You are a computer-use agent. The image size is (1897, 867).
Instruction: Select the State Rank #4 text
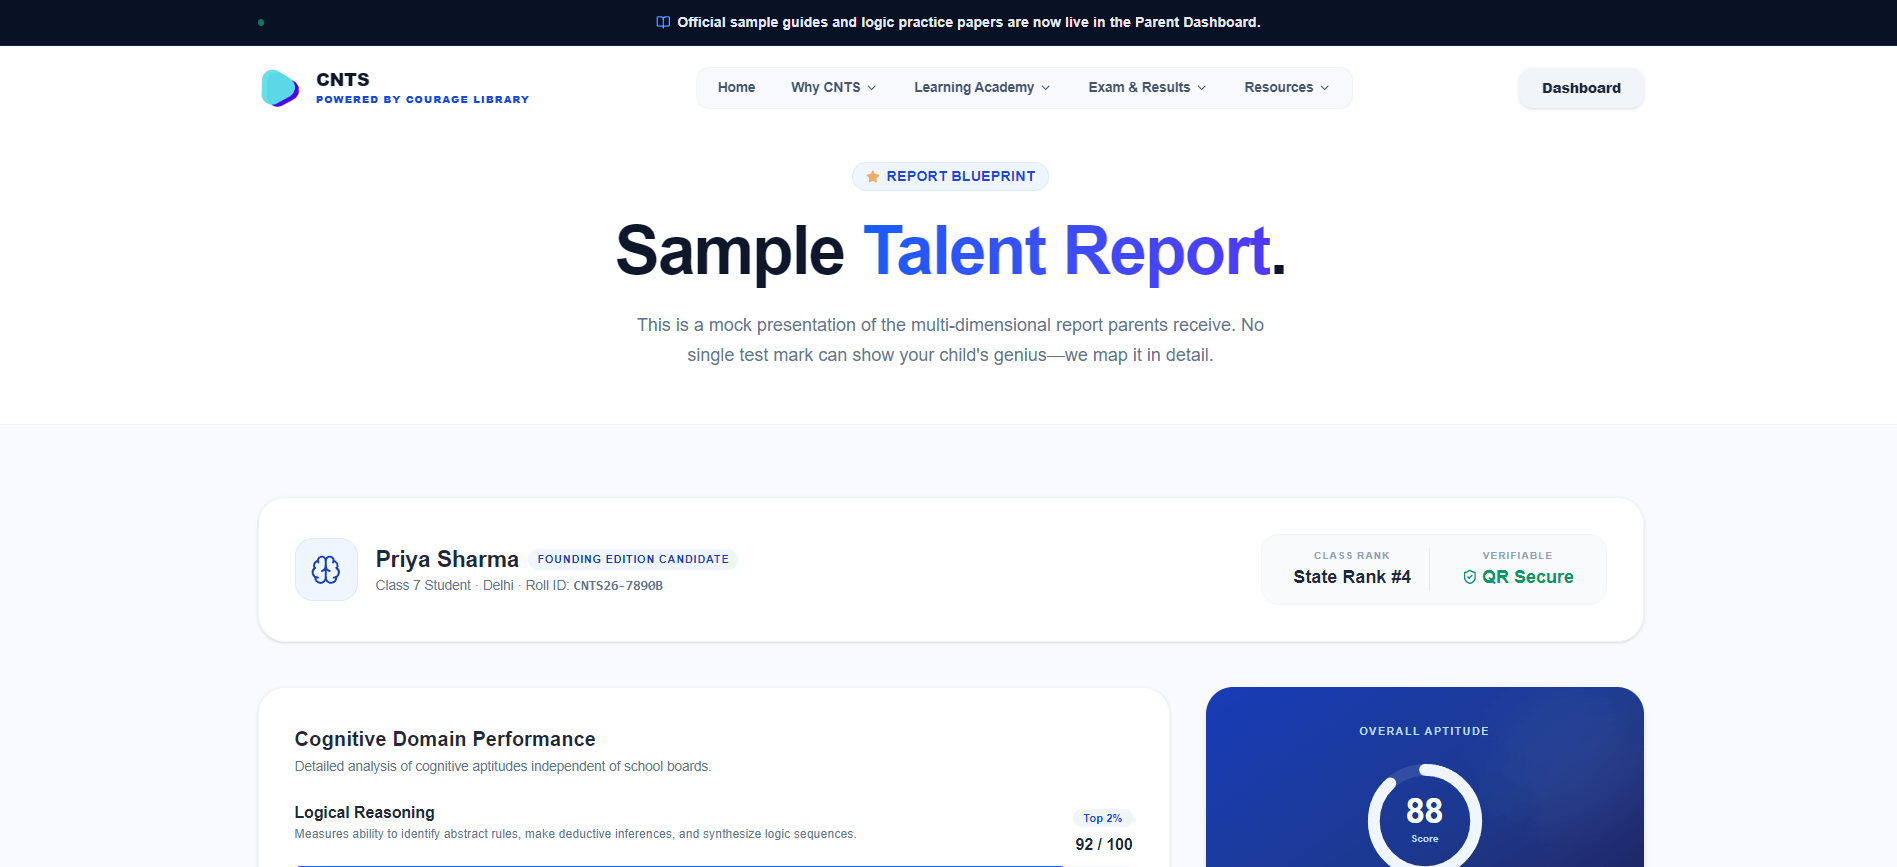(1352, 577)
